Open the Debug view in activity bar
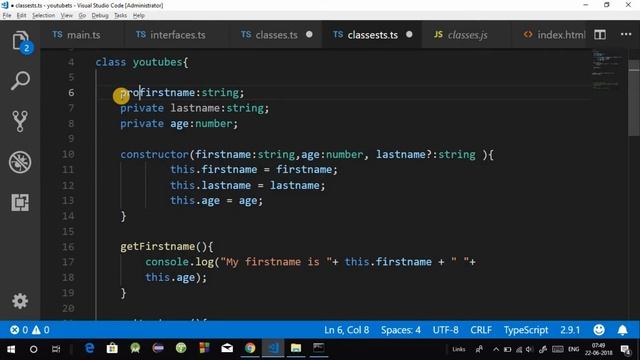The width and height of the screenshot is (640, 360). [20, 162]
